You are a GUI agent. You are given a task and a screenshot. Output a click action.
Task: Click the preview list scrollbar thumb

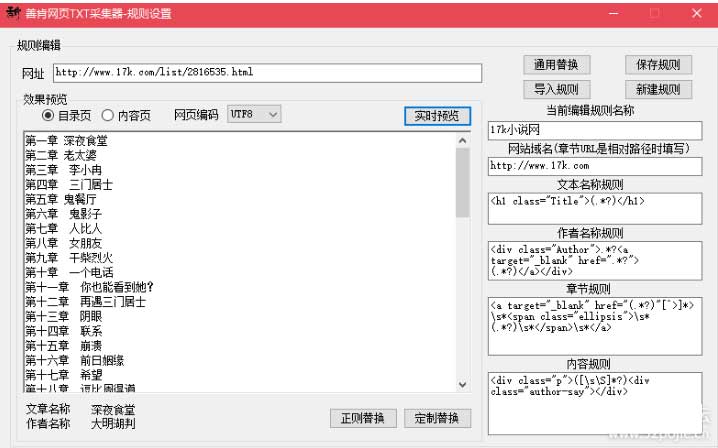coord(462,182)
